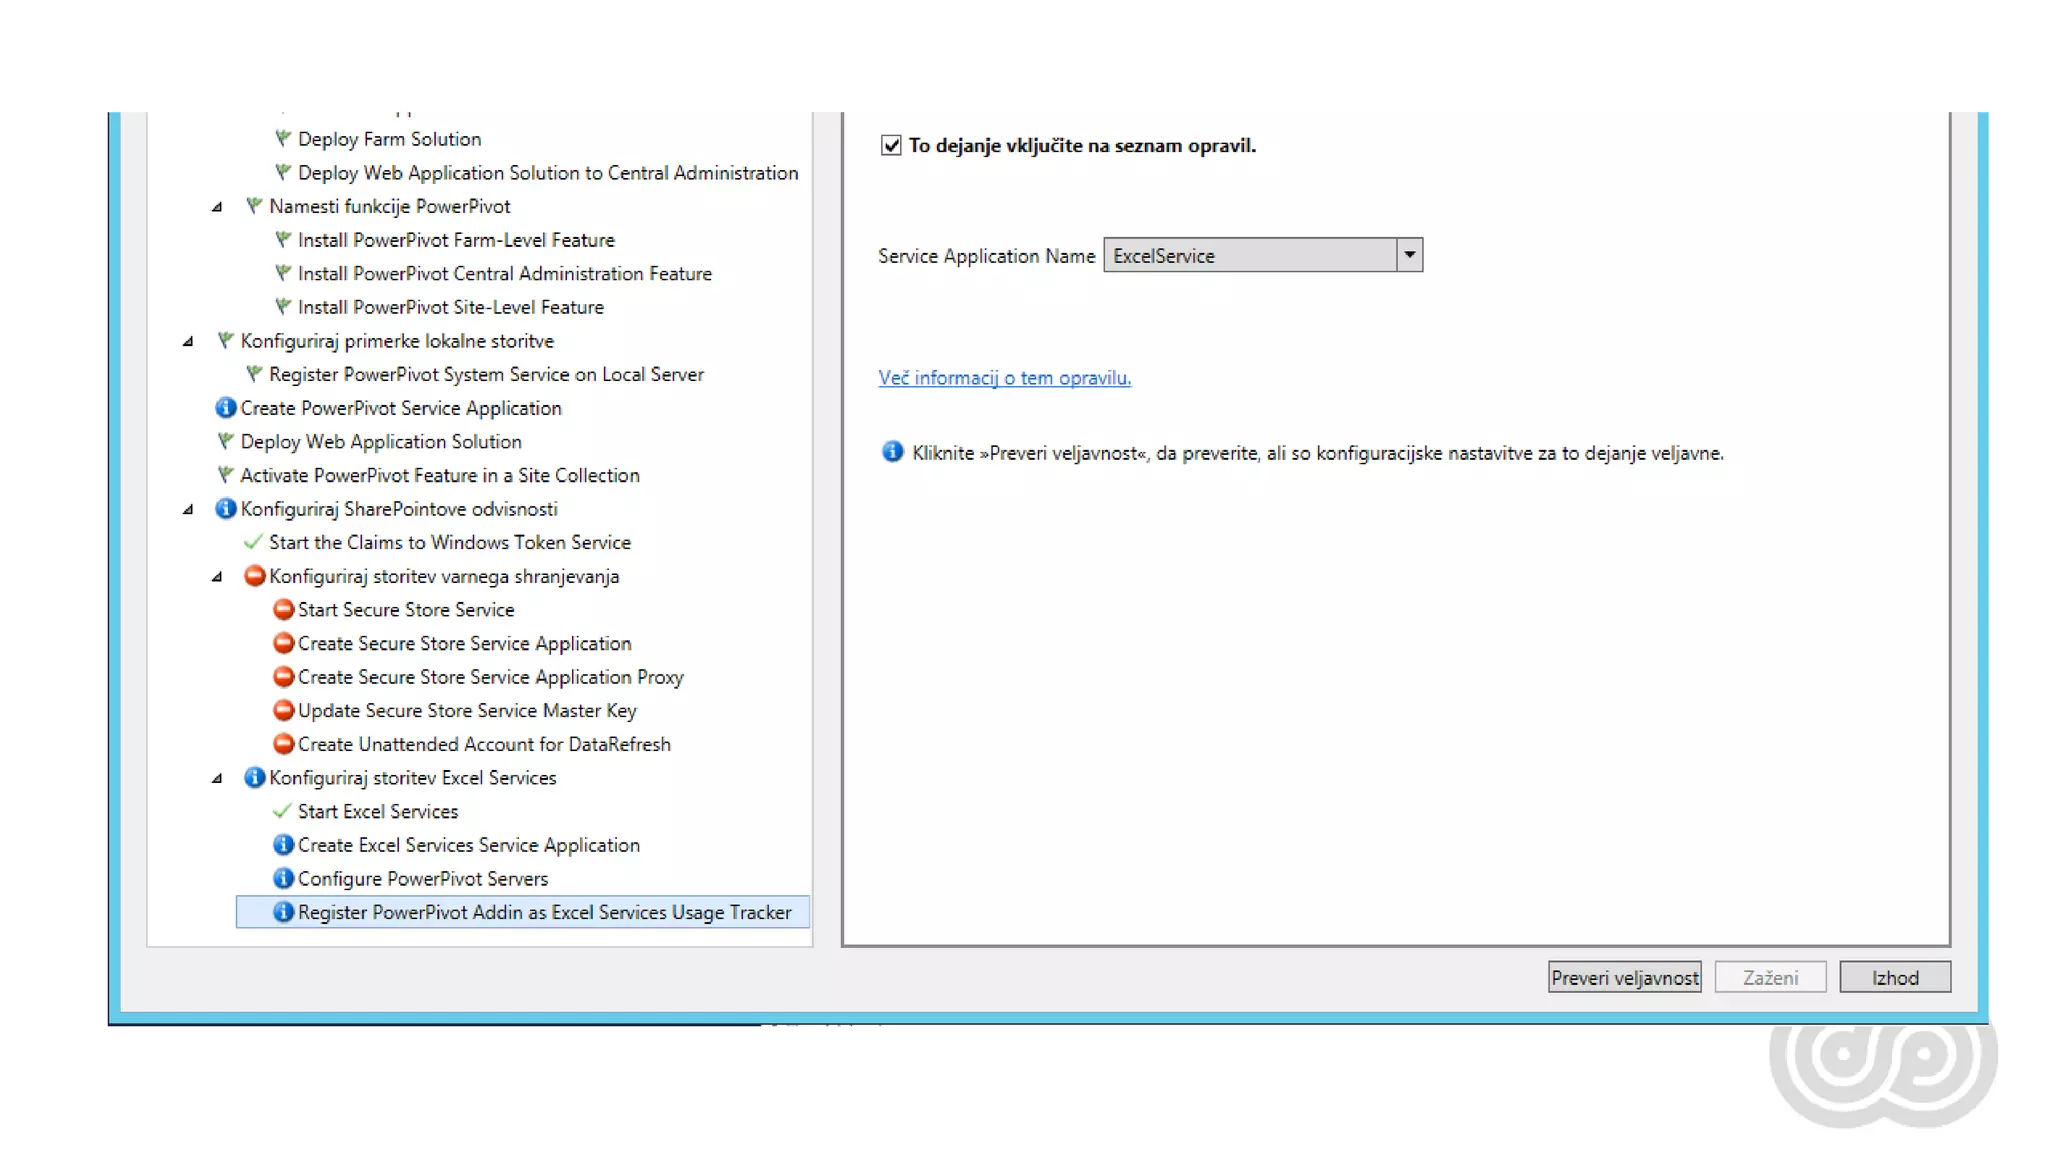Click red icon beside Create Unattended Account for DataRefresh
The width and height of the screenshot is (2048, 1152).
(x=283, y=744)
